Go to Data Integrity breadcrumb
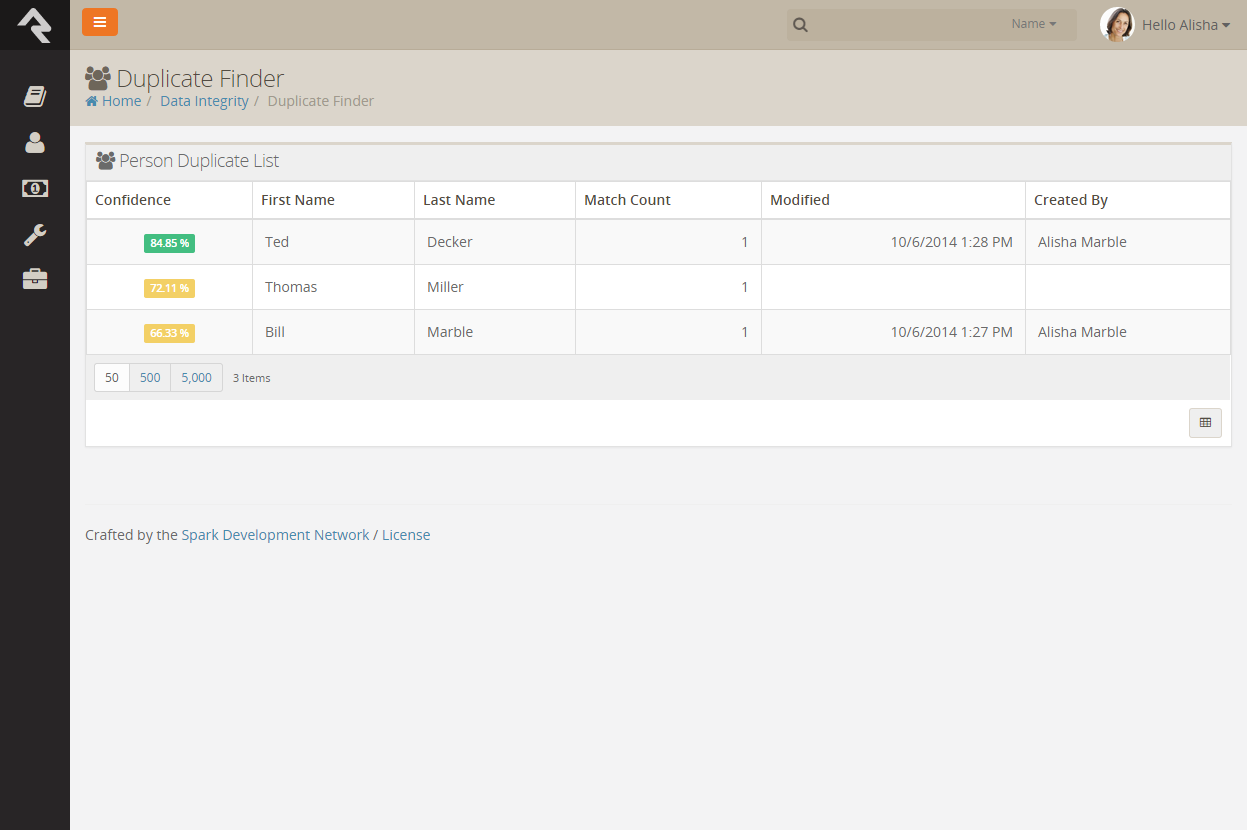The image size is (1247, 830). pyautogui.click(x=204, y=101)
